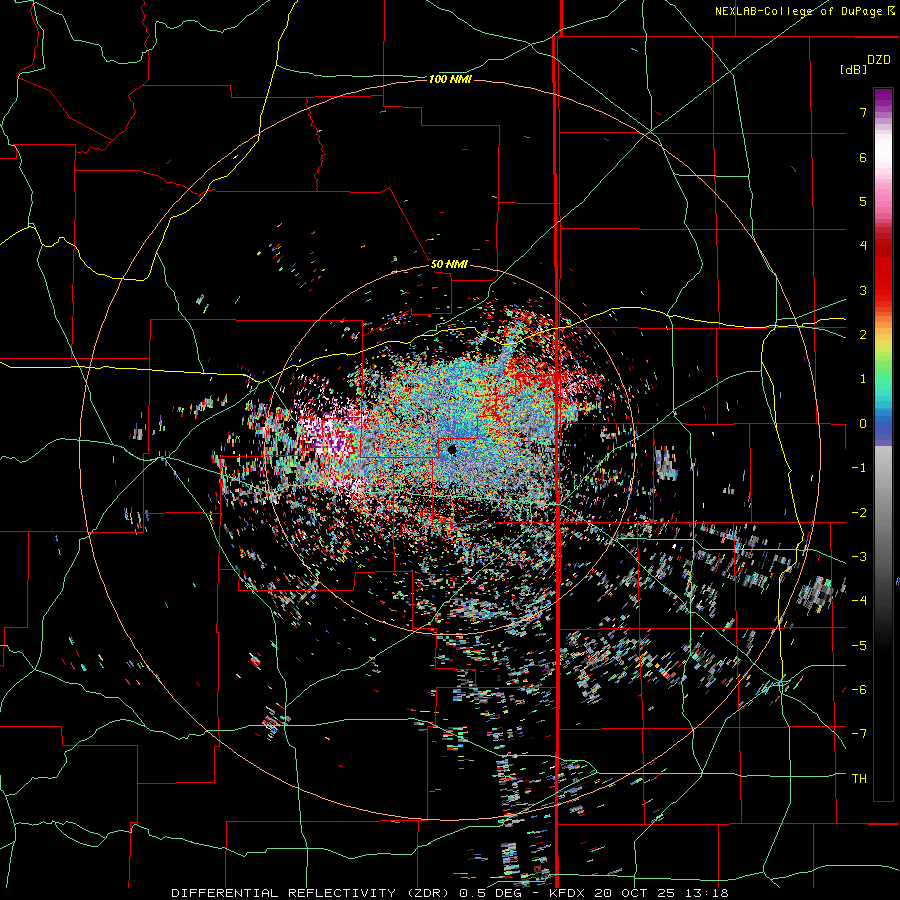This screenshot has width=900, height=900.
Task: Click the black radar site dot at center
Action: (452, 449)
